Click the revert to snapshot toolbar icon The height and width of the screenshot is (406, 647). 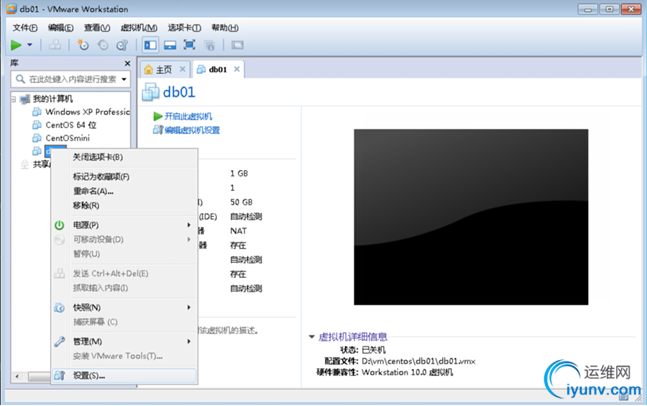click(x=103, y=45)
